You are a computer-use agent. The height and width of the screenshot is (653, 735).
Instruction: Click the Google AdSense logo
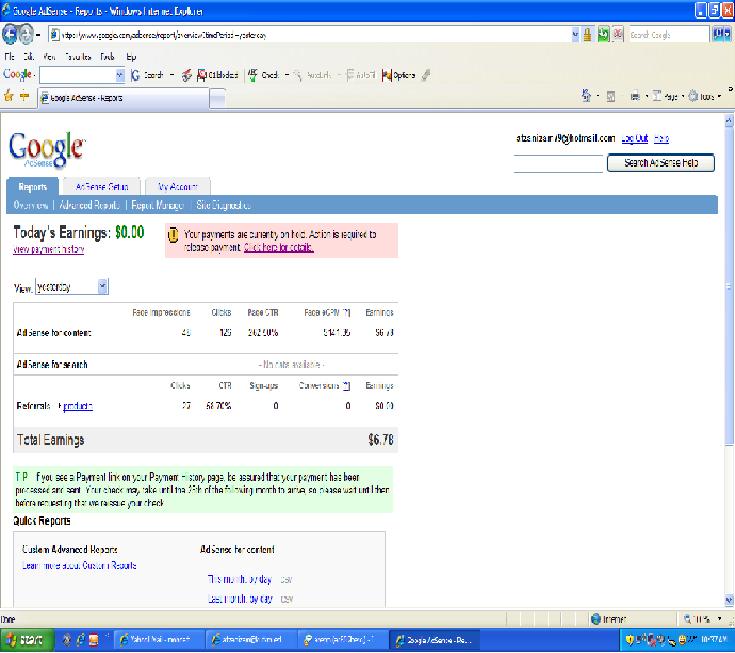click(x=46, y=150)
